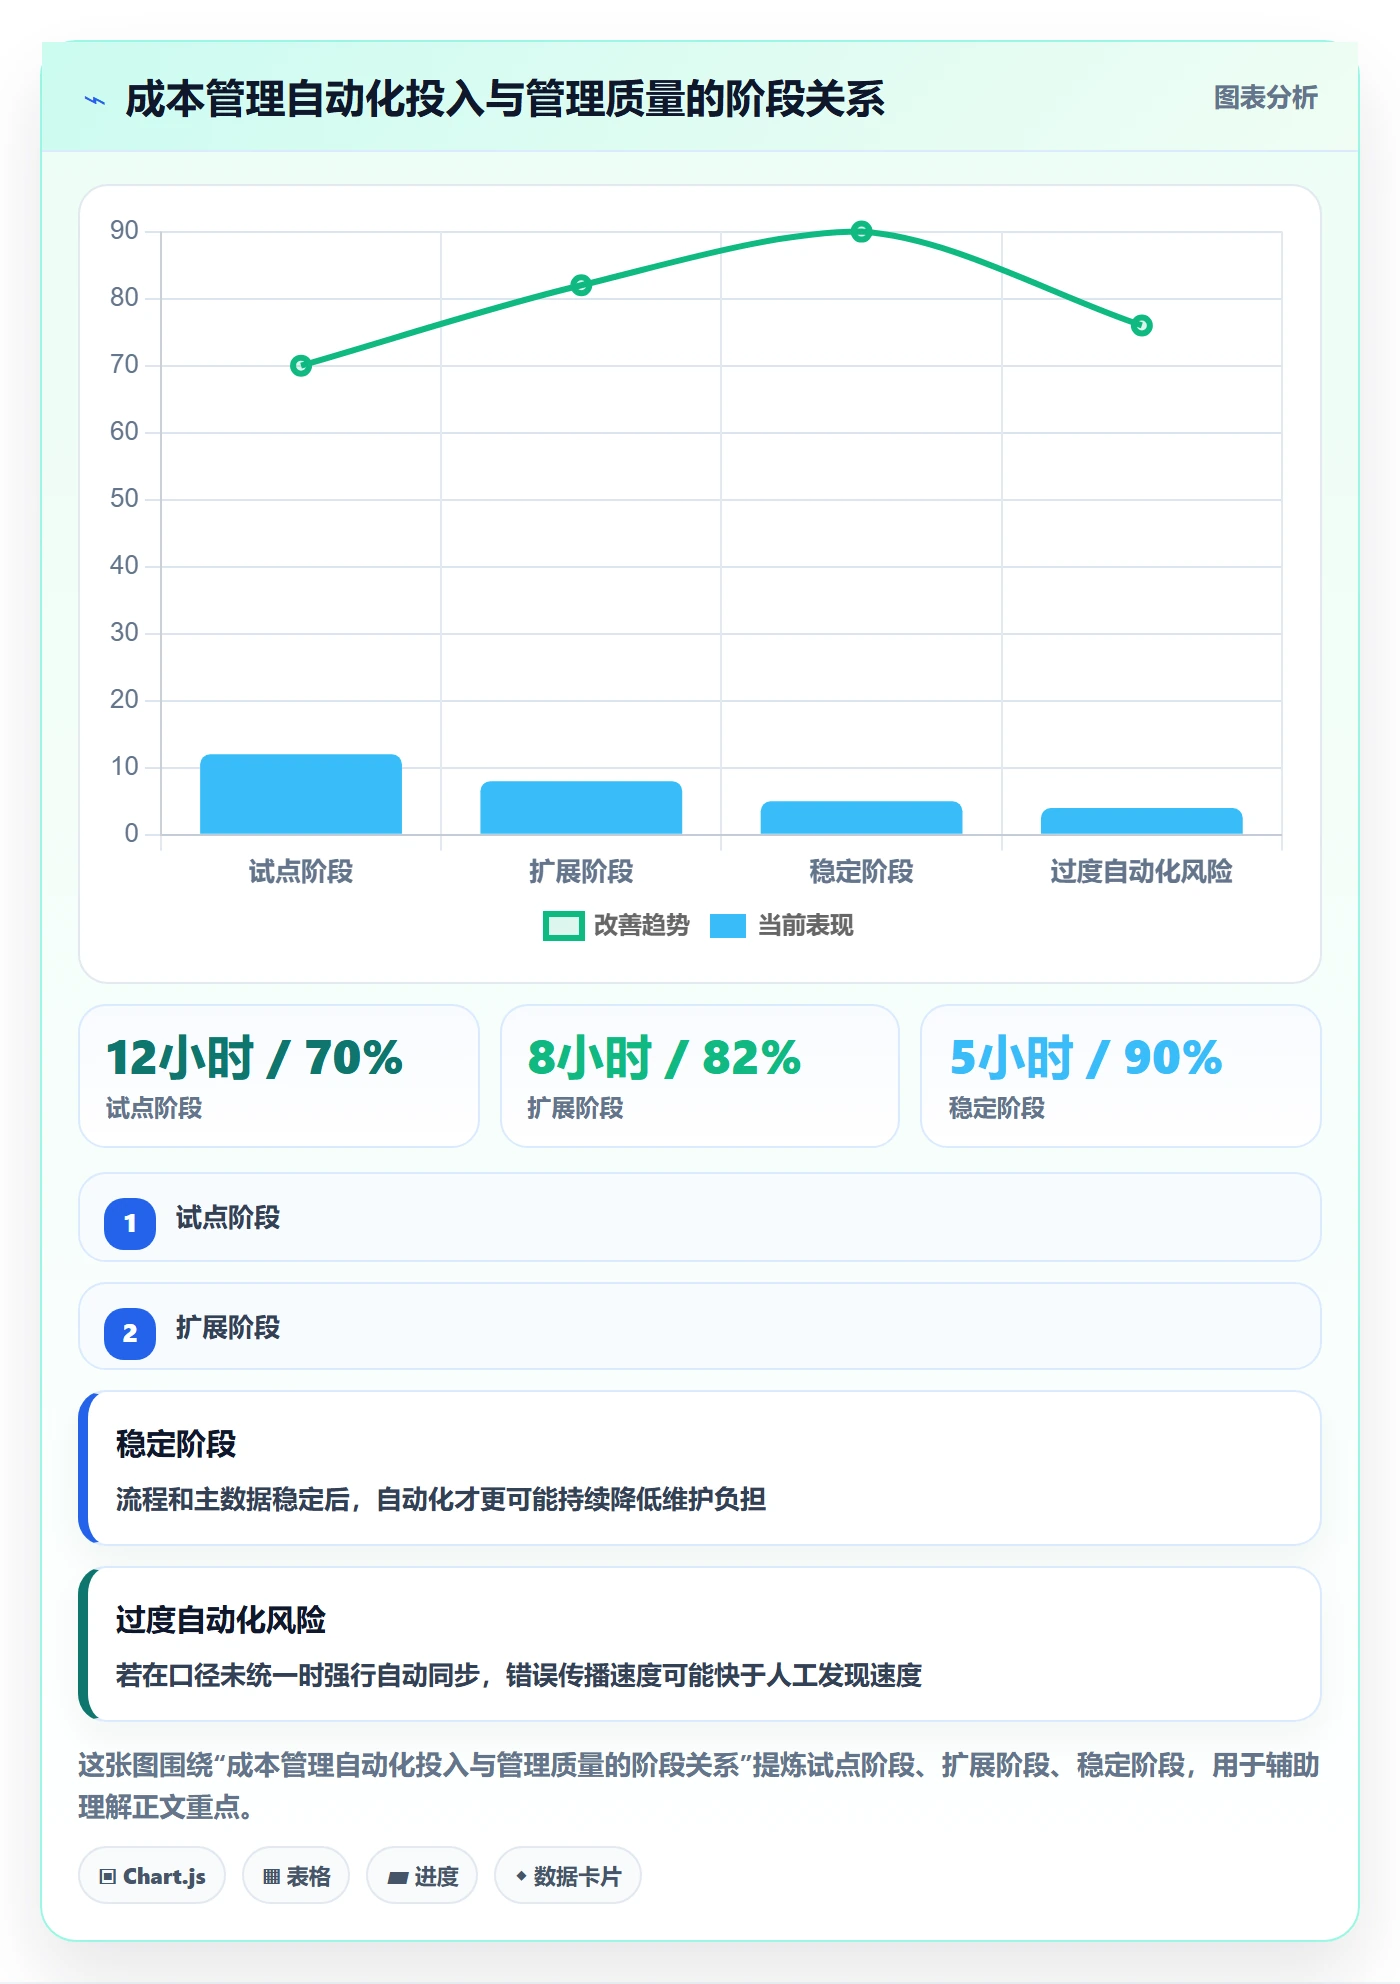Click the 试点阶段 x-axis label
1400x1984 pixels.
point(301,872)
